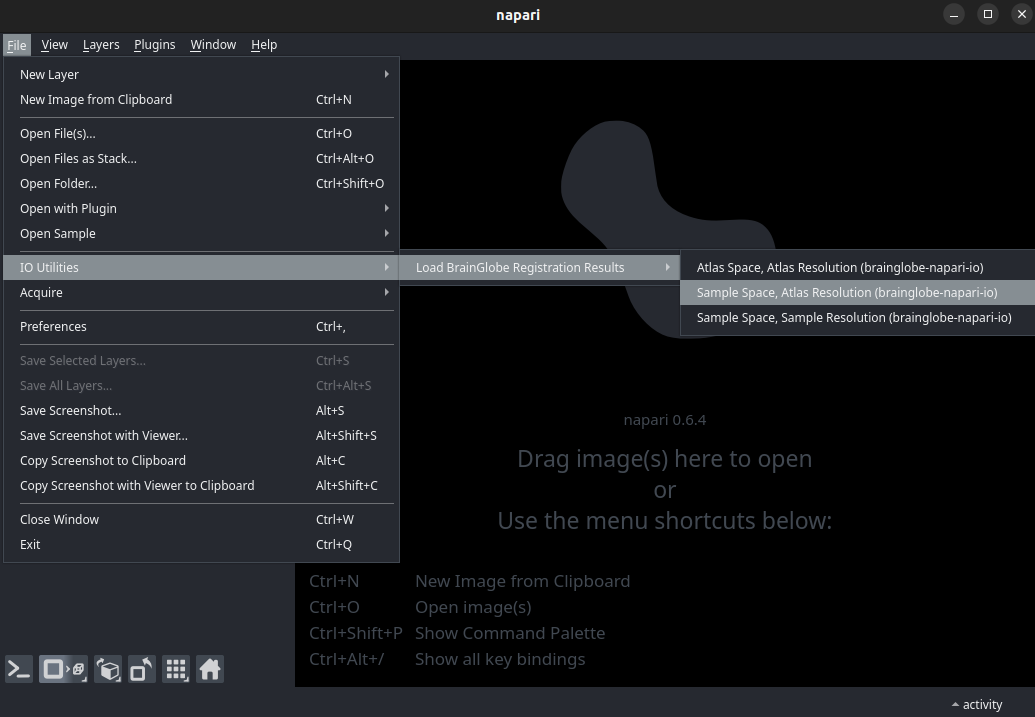Open the View menu
The width and height of the screenshot is (1035, 717).
point(54,45)
